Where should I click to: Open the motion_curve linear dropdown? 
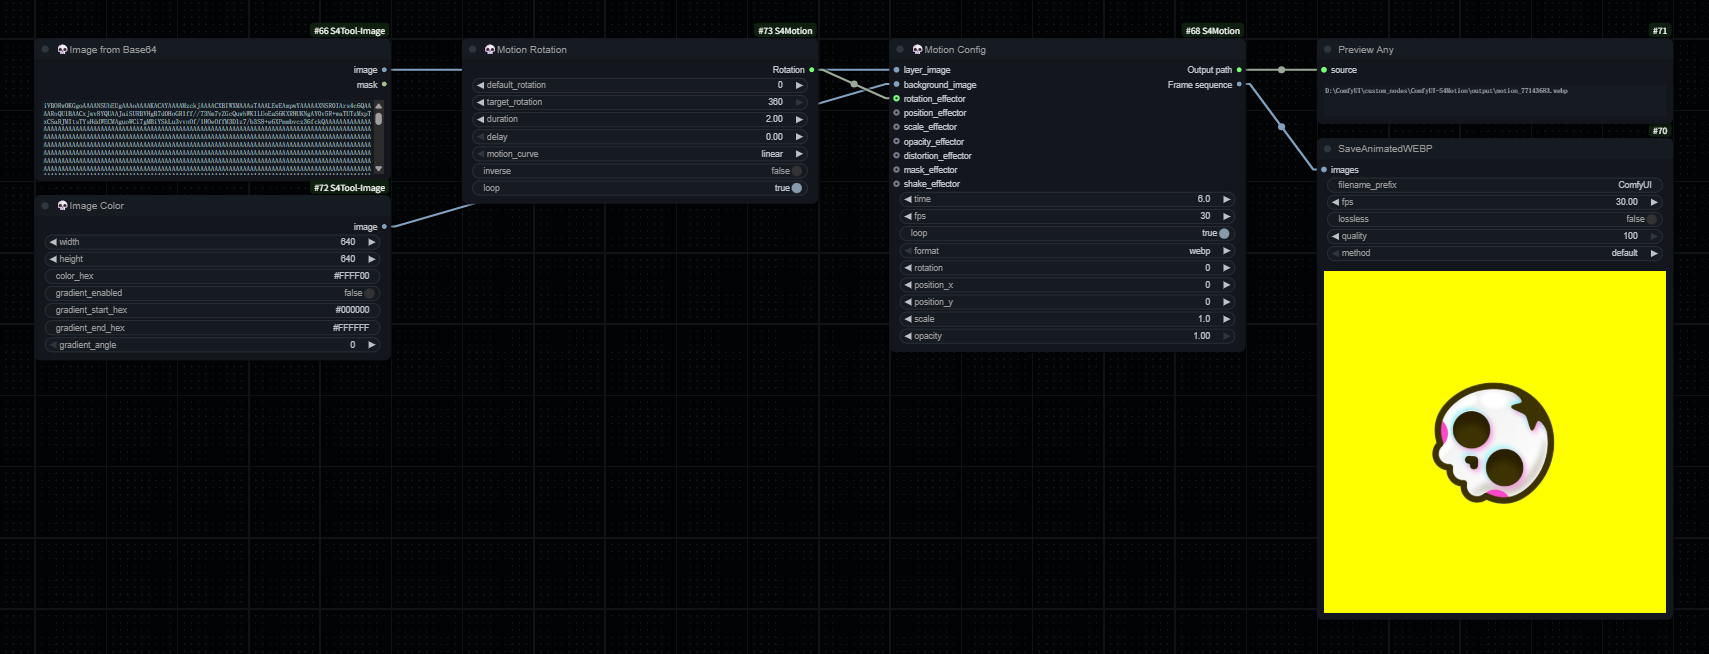point(640,154)
